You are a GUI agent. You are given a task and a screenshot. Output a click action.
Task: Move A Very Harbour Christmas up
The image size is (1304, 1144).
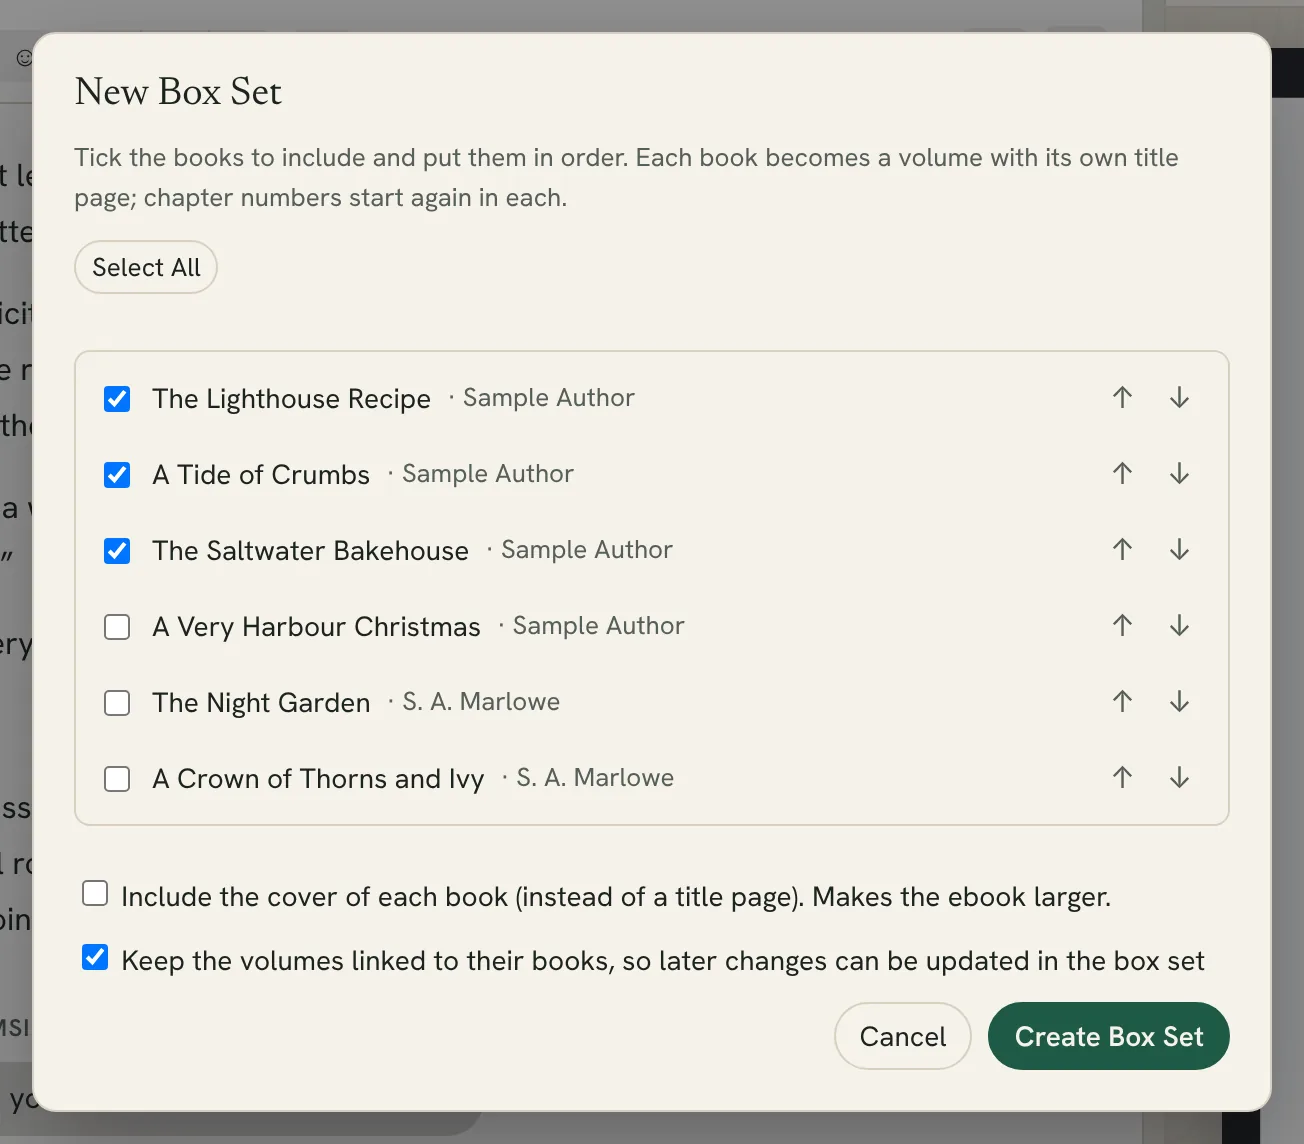click(1122, 626)
